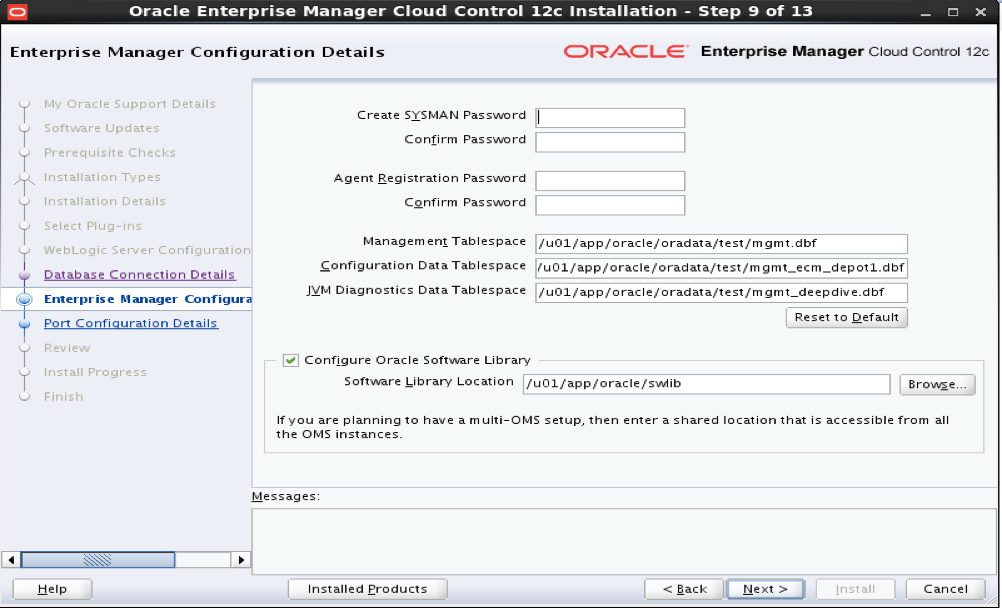This screenshot has width=1002, height=610.
Task: Maximize the installer window
Action: (953, 12)
